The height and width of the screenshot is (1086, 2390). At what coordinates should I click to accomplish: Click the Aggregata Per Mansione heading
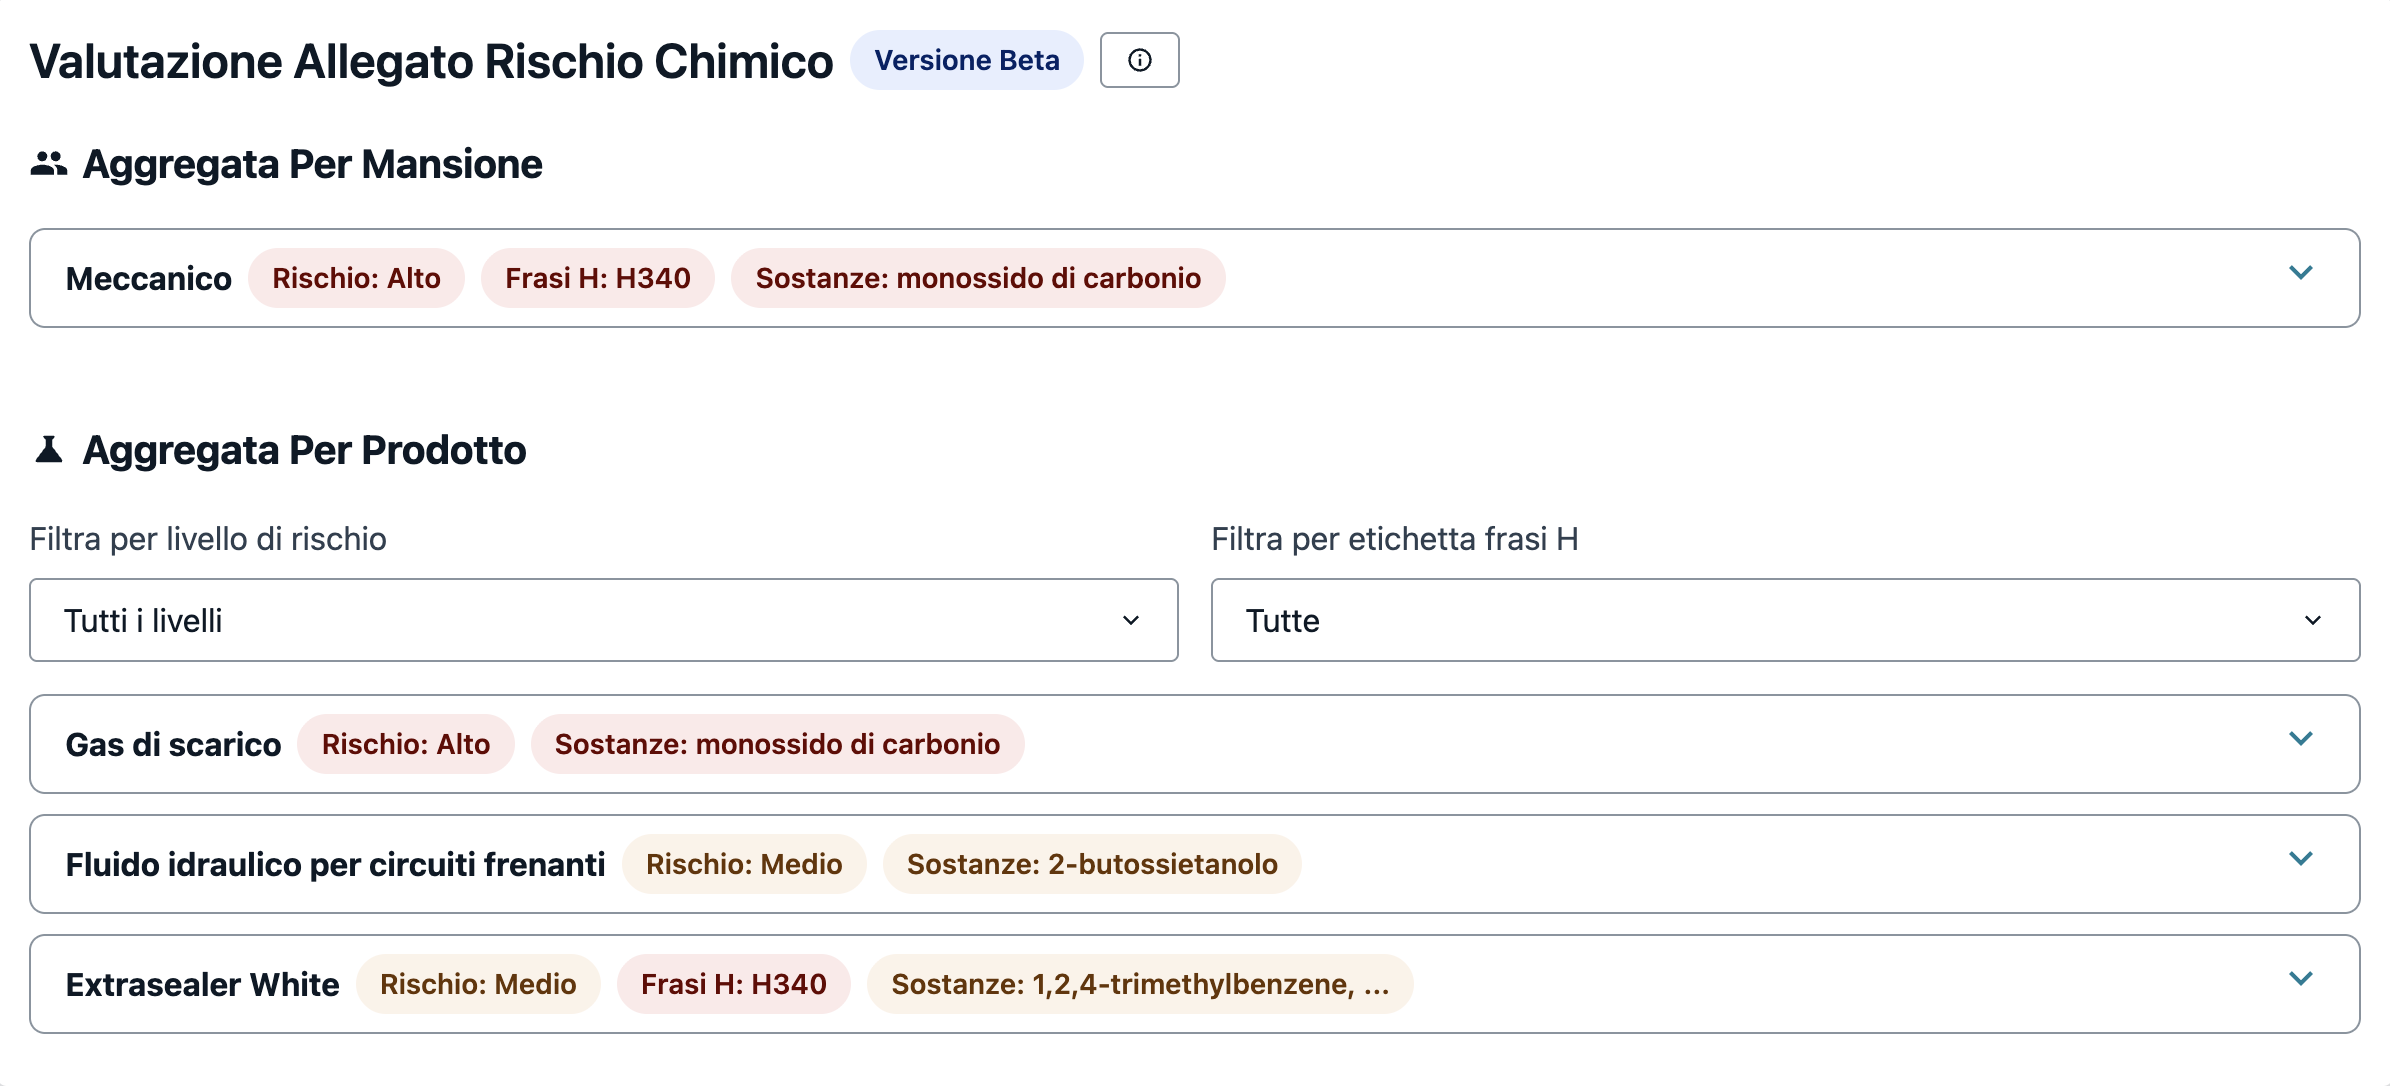tap(312, 164)
